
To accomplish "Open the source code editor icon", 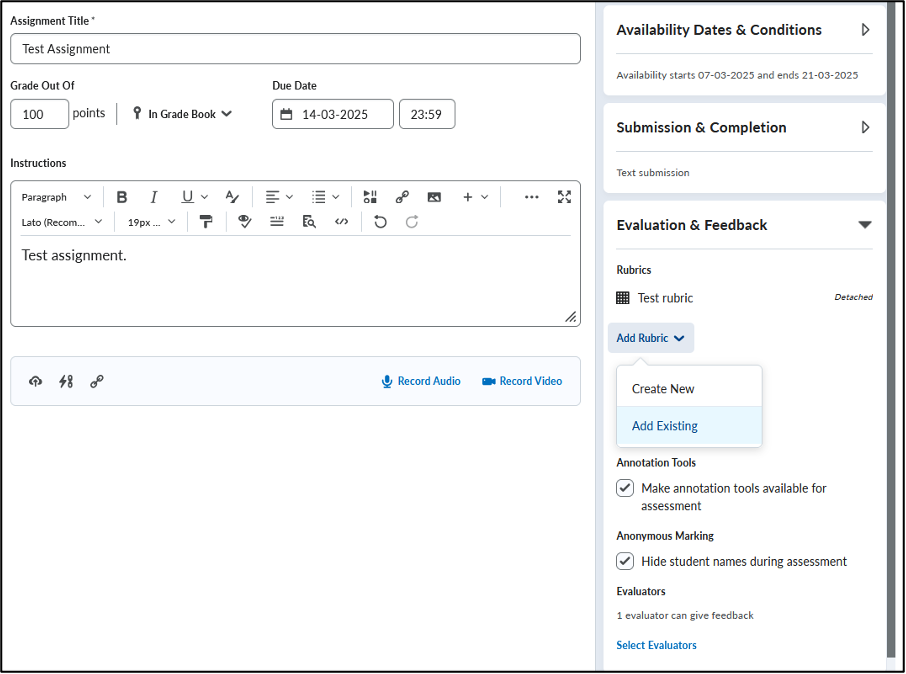I will pos(341,222).
